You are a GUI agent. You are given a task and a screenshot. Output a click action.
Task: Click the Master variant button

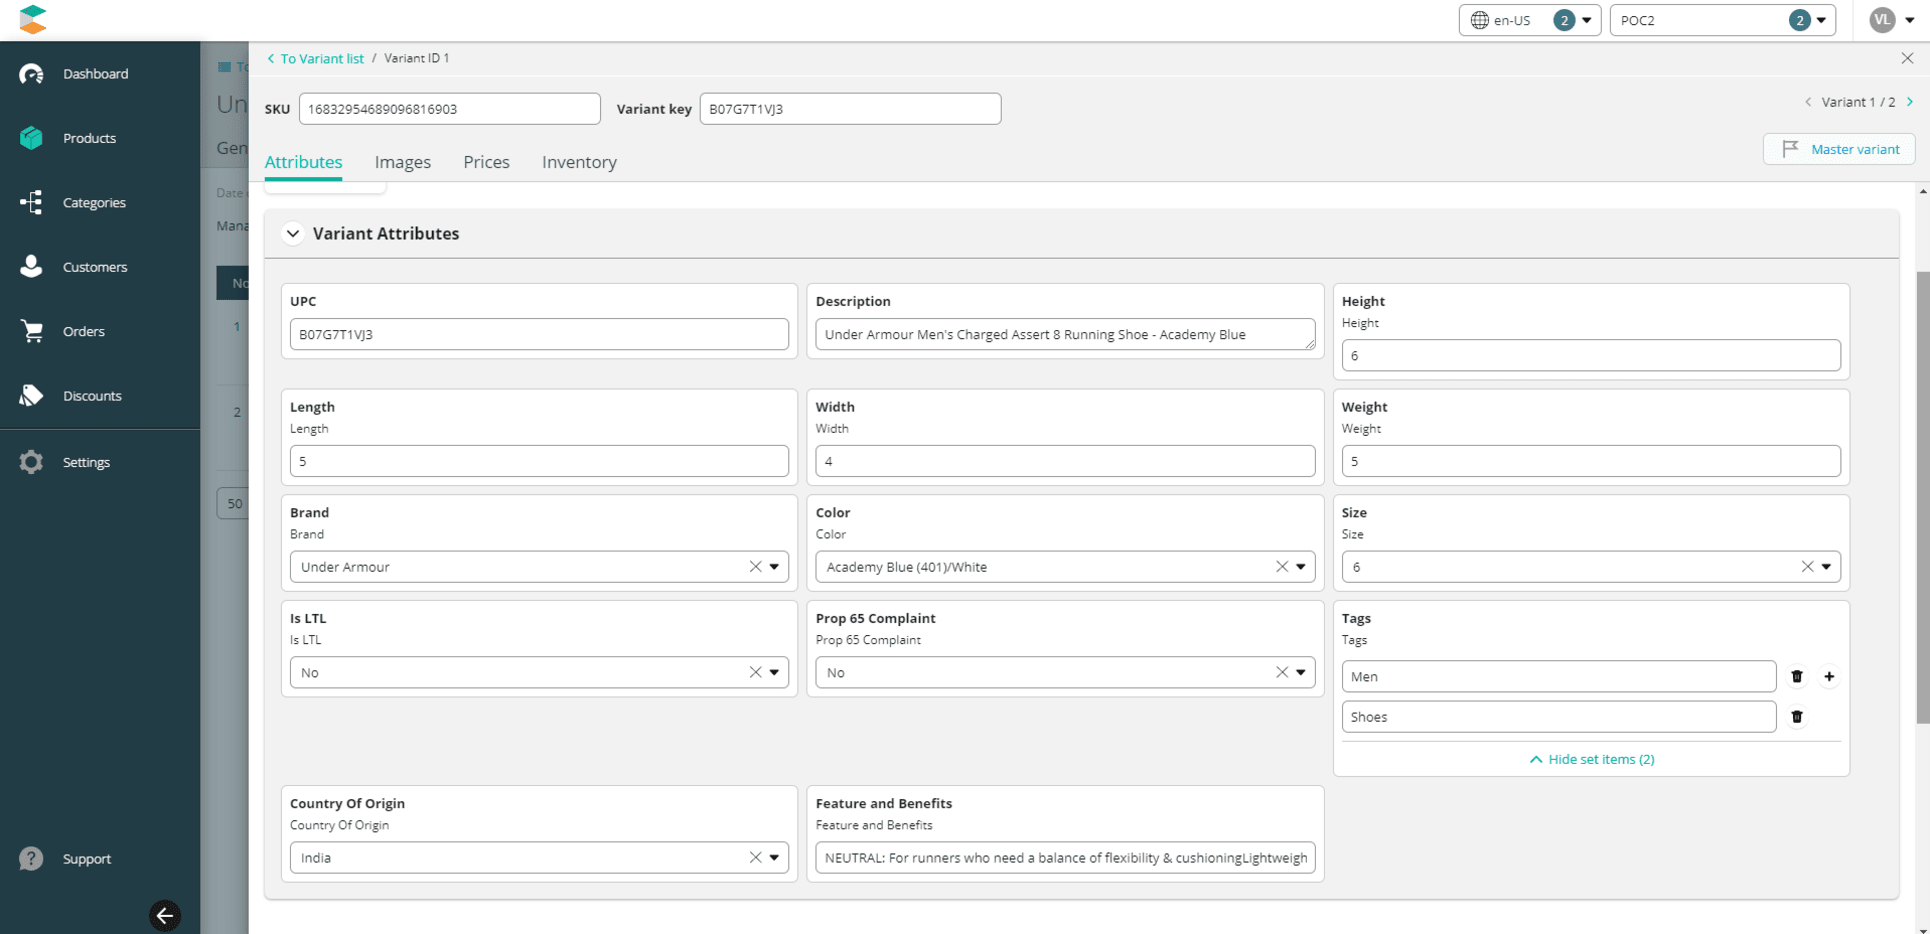pos(1839,149)
